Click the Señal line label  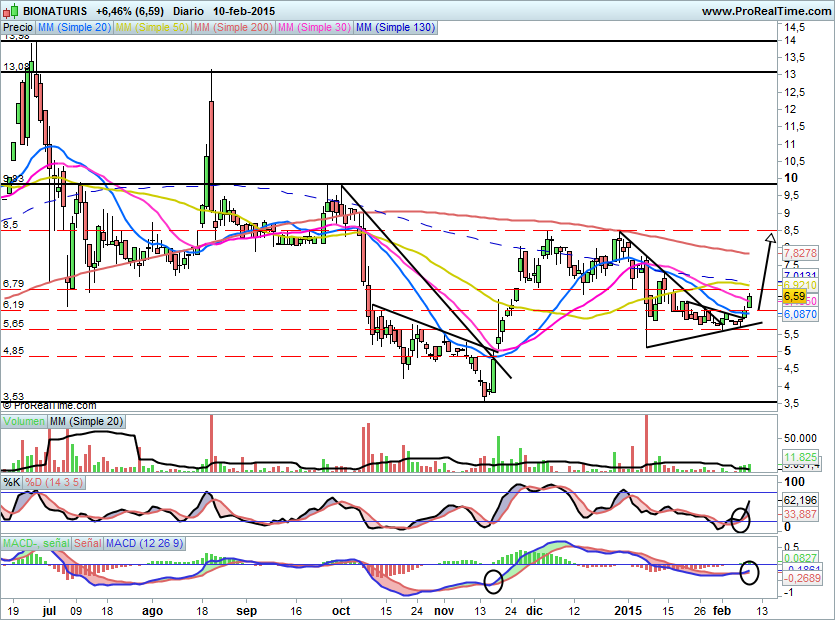86,543
